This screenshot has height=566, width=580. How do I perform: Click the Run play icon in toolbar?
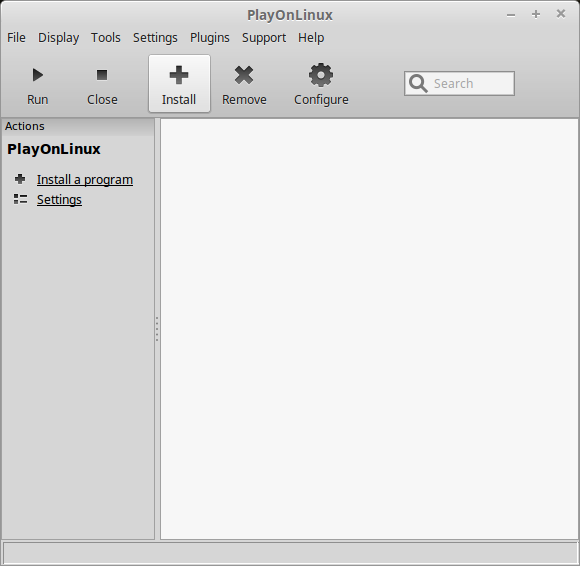37,75
